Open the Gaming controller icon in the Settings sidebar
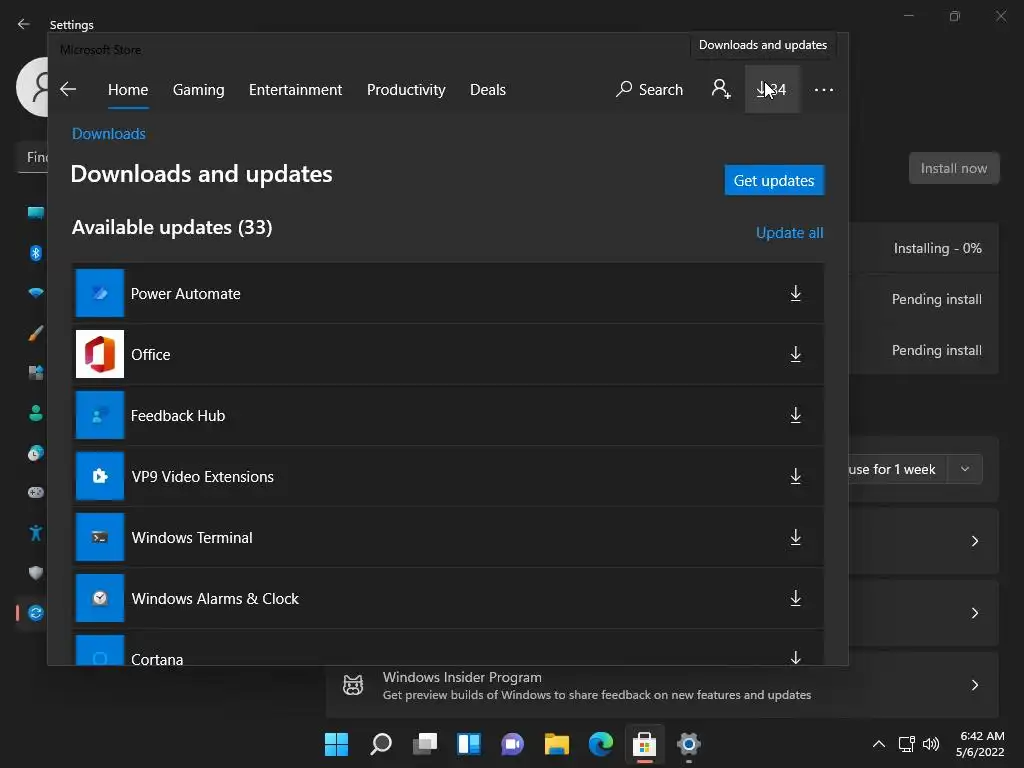 click(x=35, y=492)
